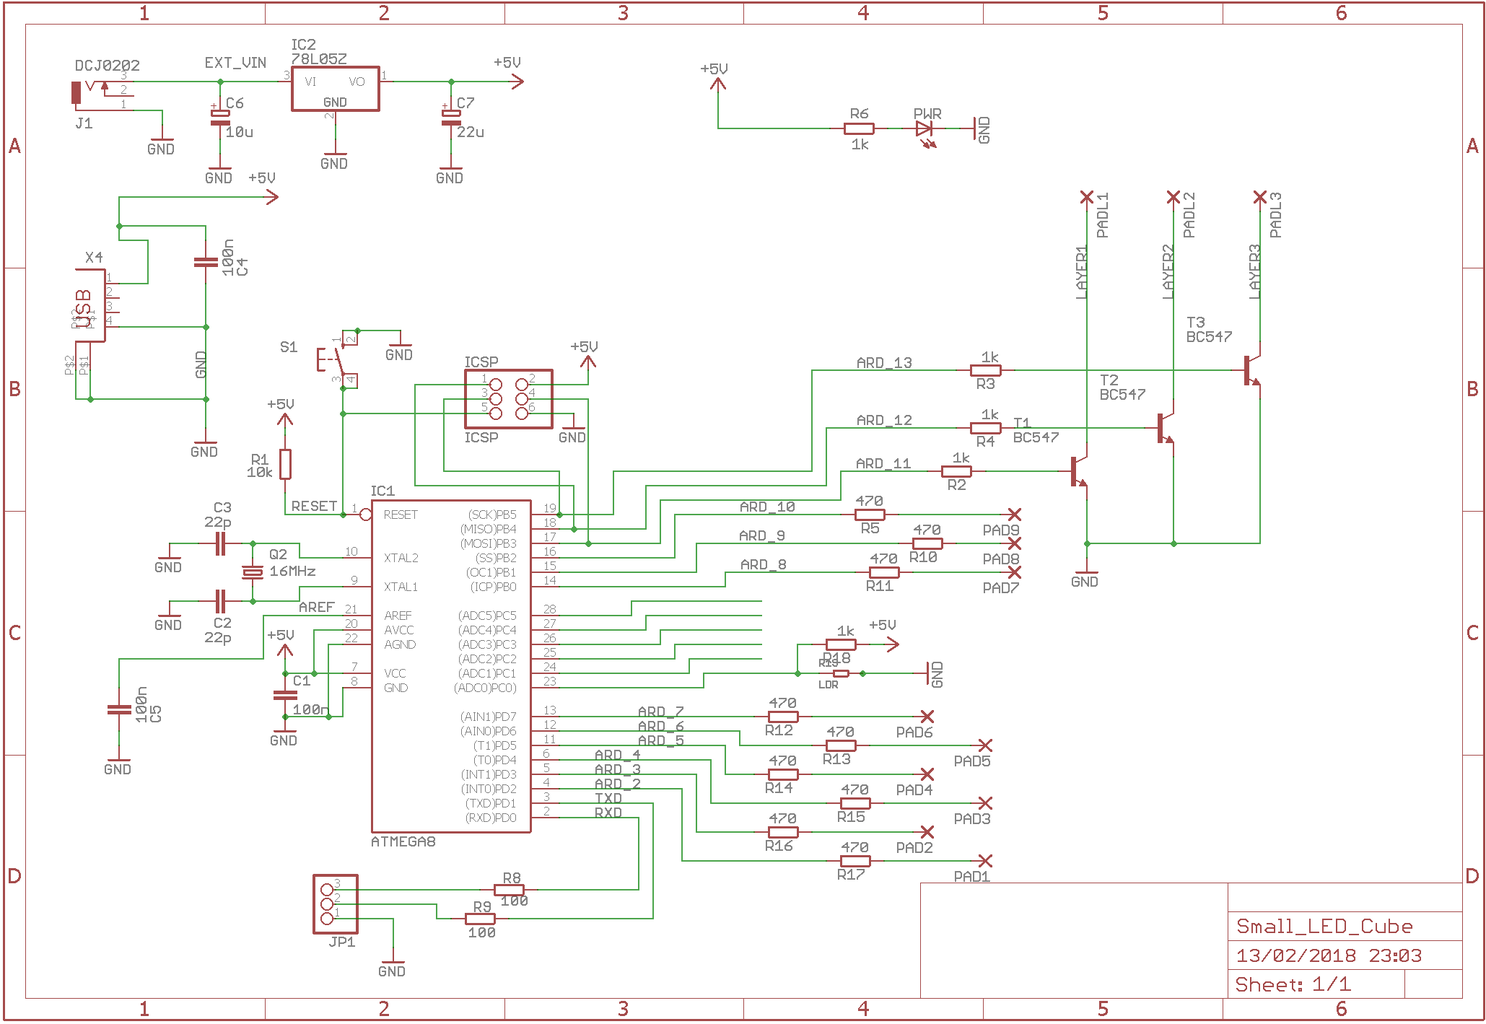Select transistor T3 symbol

[1252, 370]
